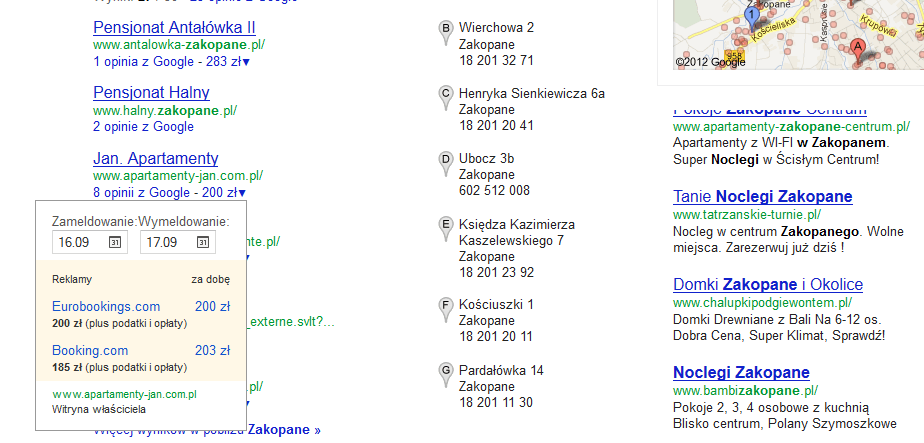Screen dimensions: 924x443
Task: Open calendar icon in check-in date field
Action: (x=114, y=243)
